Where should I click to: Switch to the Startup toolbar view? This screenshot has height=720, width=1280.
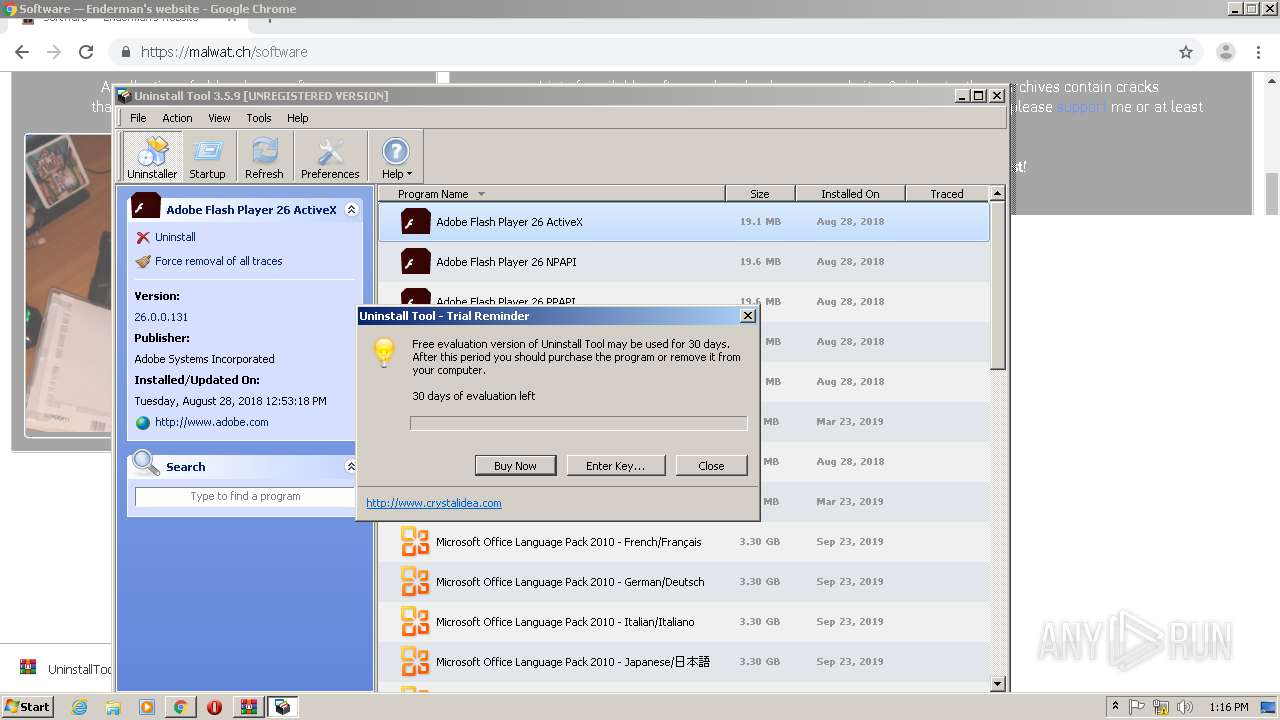click(207, 157)
